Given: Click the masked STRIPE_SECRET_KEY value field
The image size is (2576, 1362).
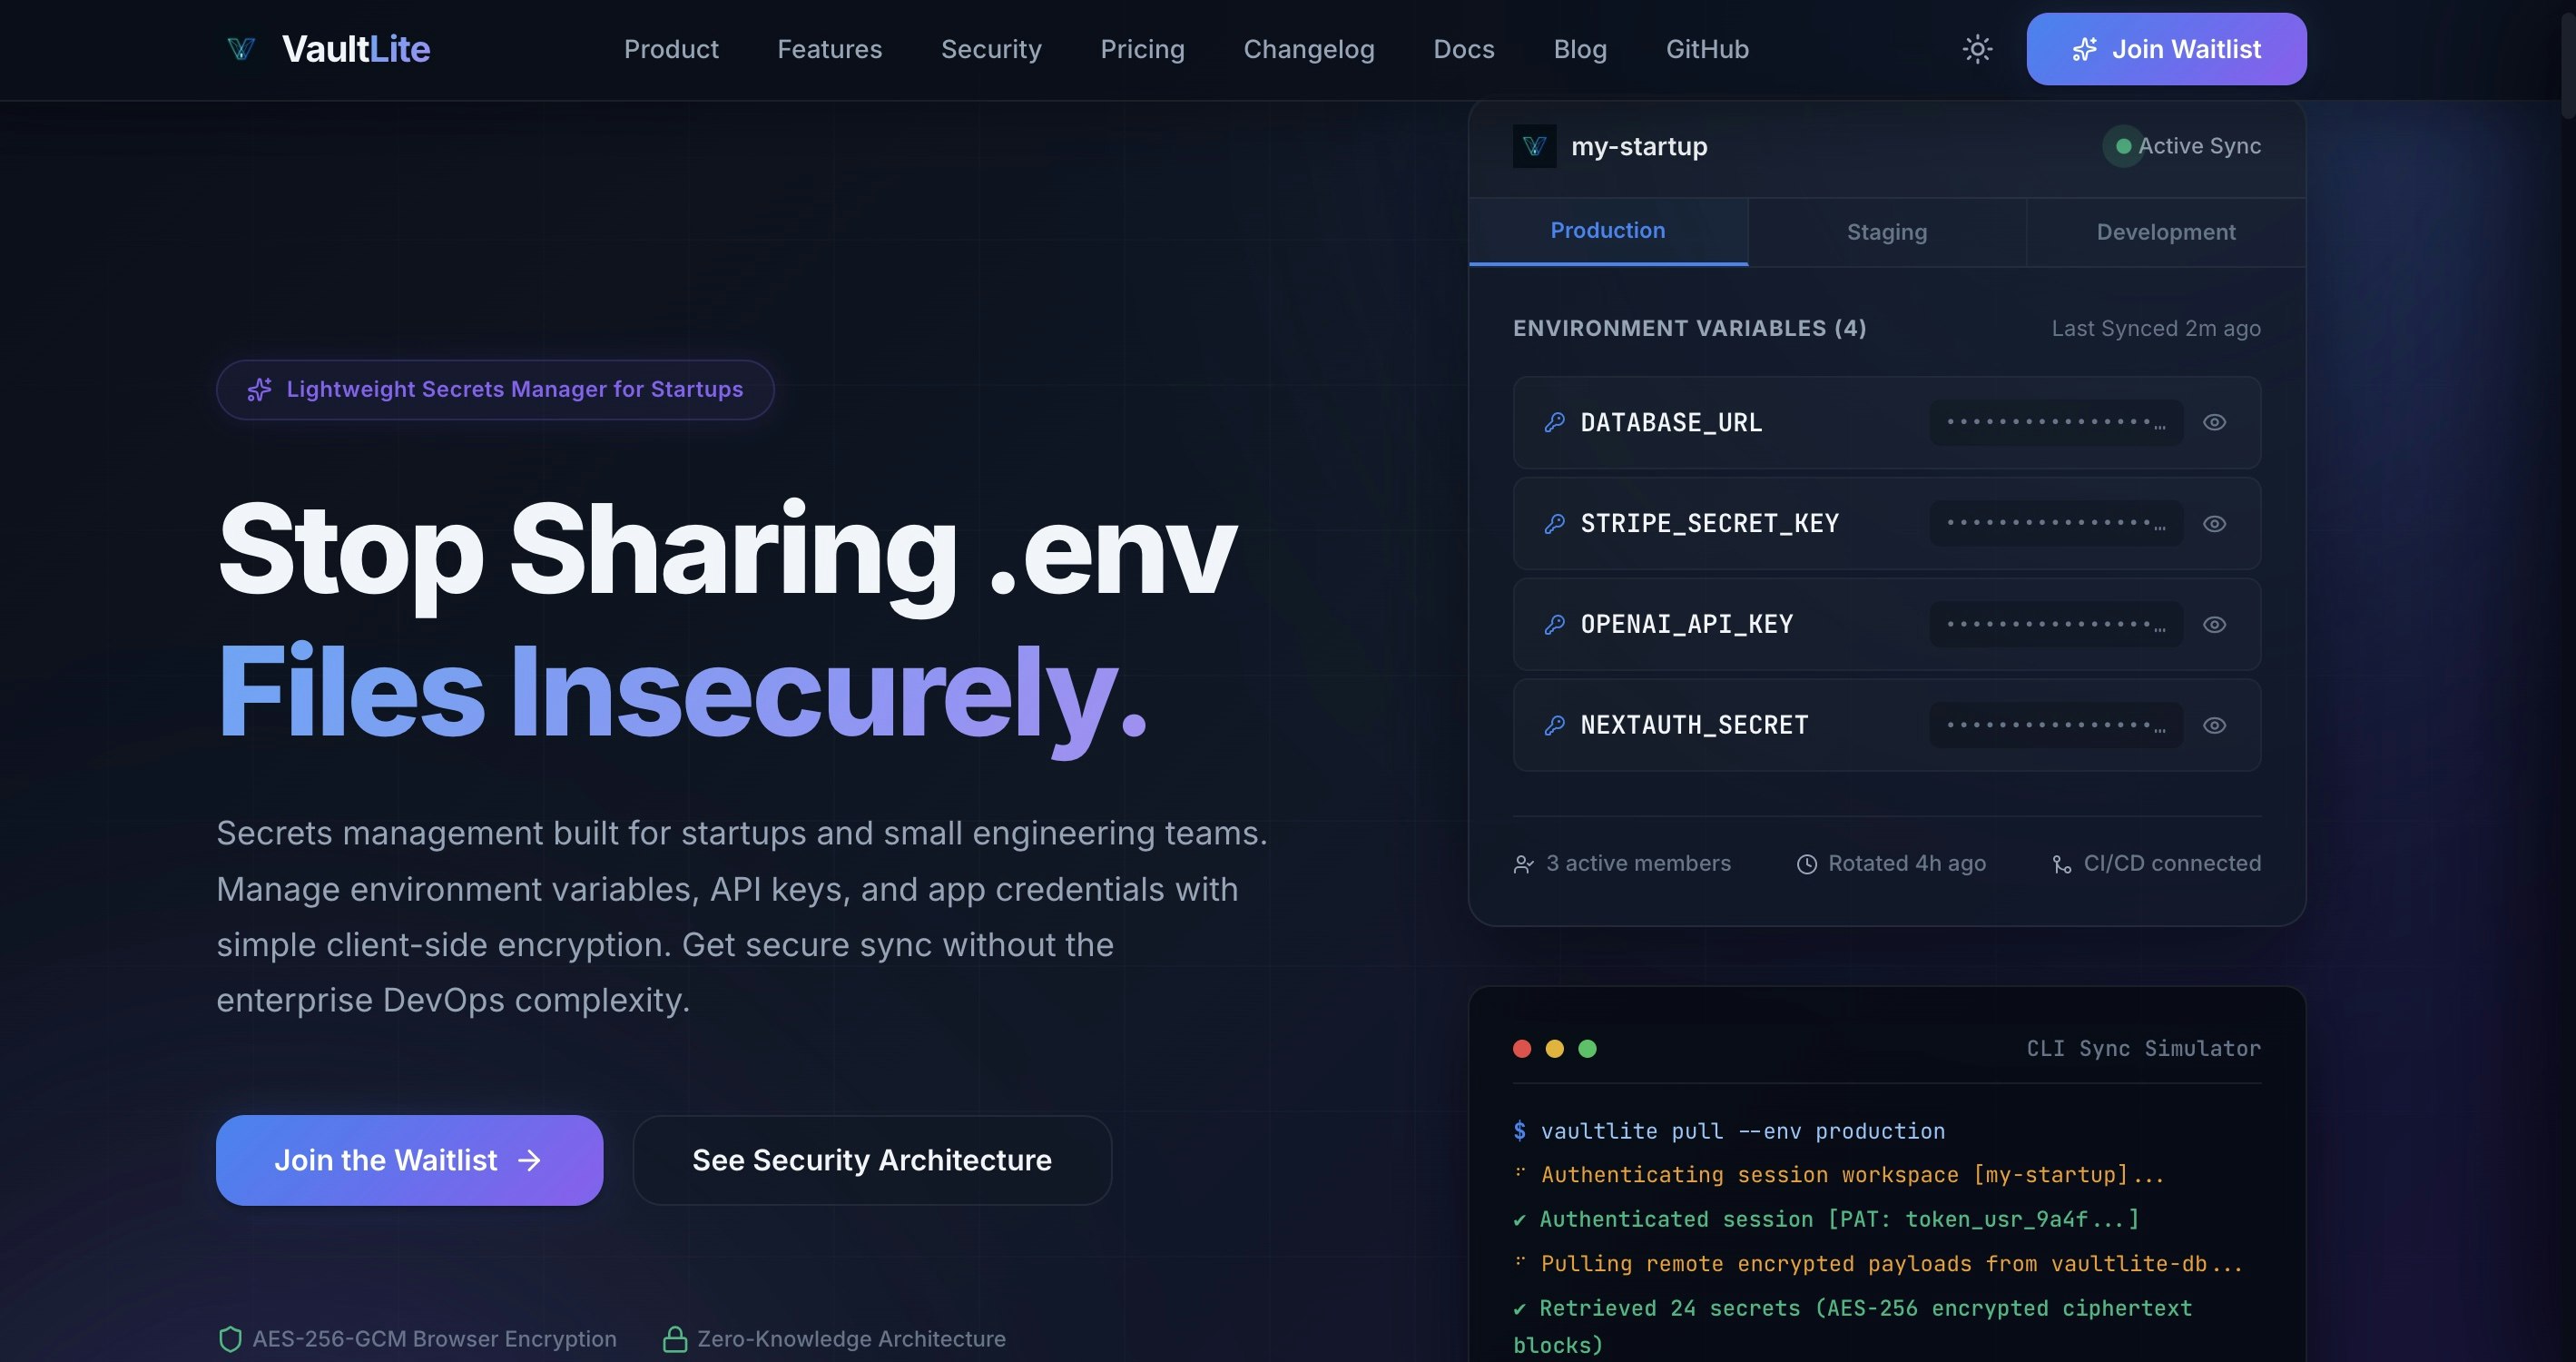Looking at the screenshot, I should coord(2056,523).
